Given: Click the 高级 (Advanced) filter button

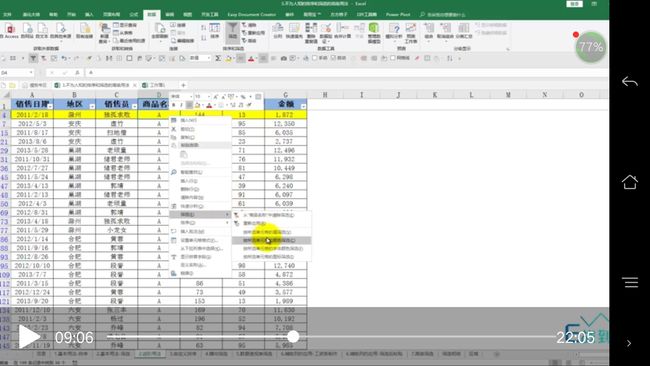Looking at the screenshot, I should point(249,41).
